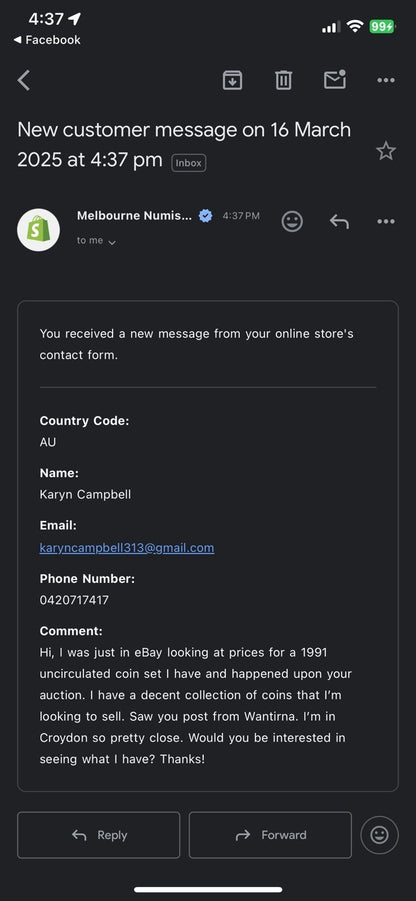
Task: Go back using the left chevron
Action: (24, 80)
